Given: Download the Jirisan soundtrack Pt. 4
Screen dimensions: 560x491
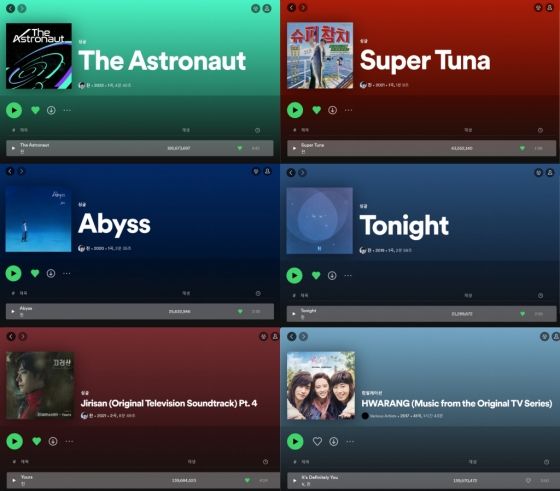Looking at the screenshot, I should pyautogui.click(x=53, y=441).
